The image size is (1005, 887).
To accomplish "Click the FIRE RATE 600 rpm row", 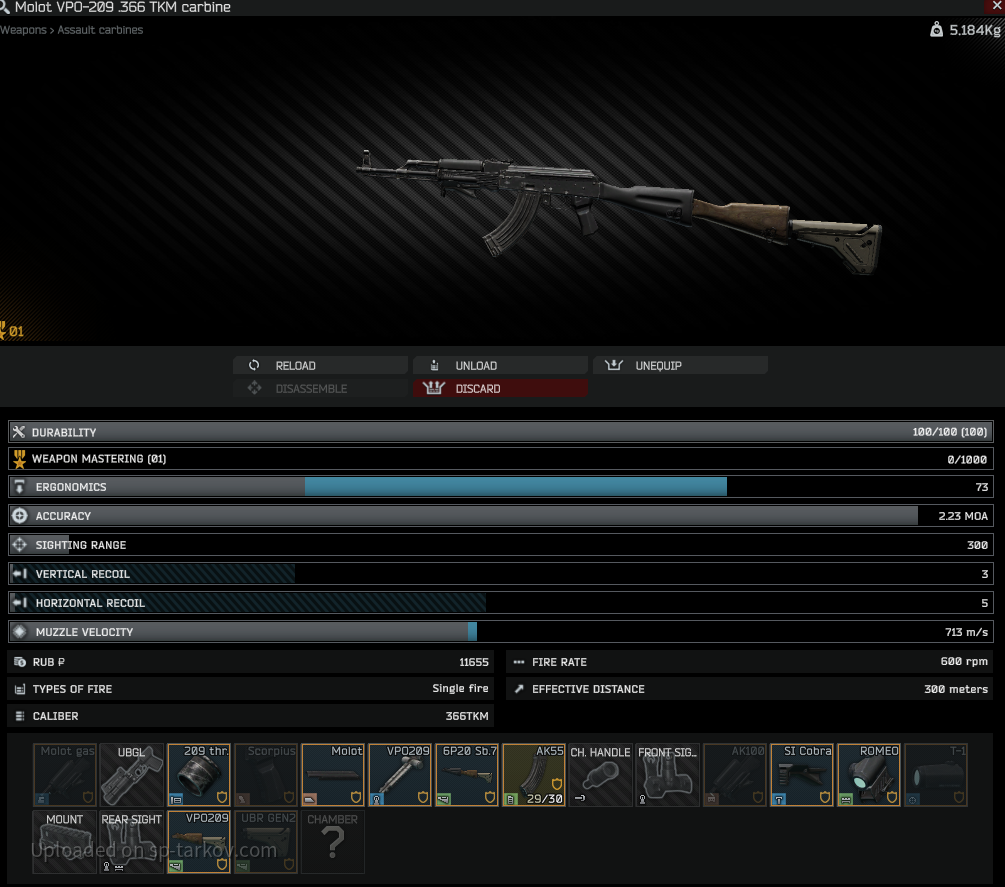I will tap(749, 662).
